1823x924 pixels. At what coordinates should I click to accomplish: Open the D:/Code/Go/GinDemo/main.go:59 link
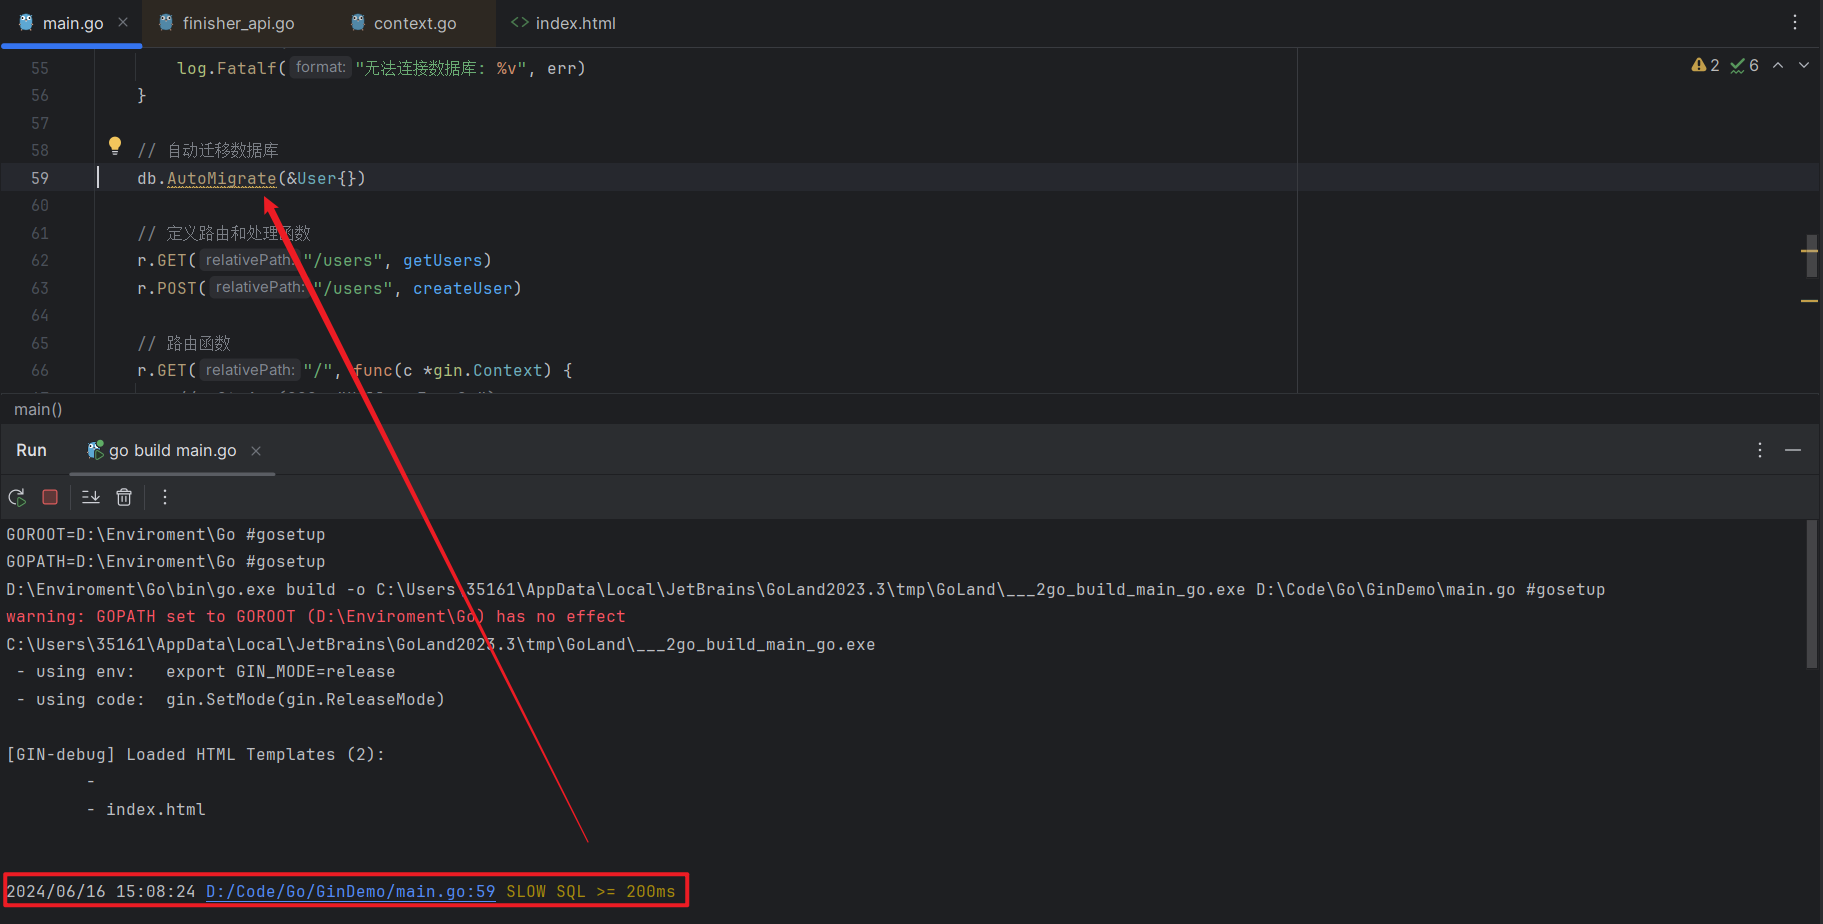(350, 891)
